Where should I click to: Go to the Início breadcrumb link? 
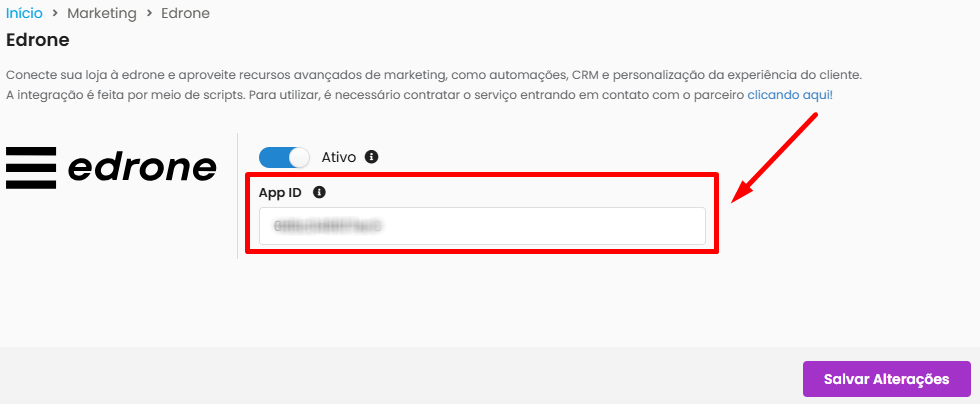coord(24,13)
